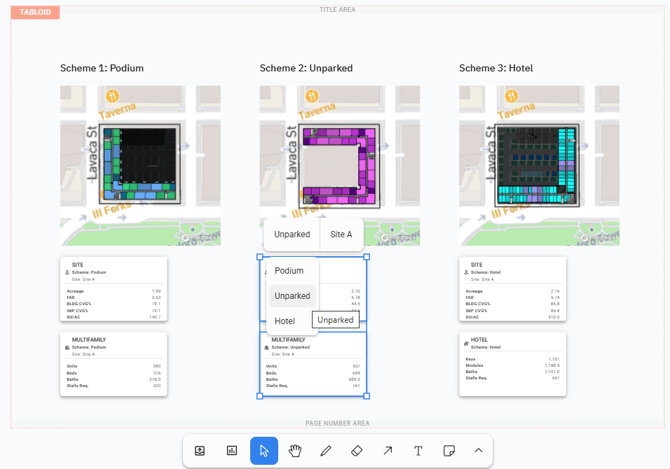Select the Podium SITE data card

[x=113, y=289]
